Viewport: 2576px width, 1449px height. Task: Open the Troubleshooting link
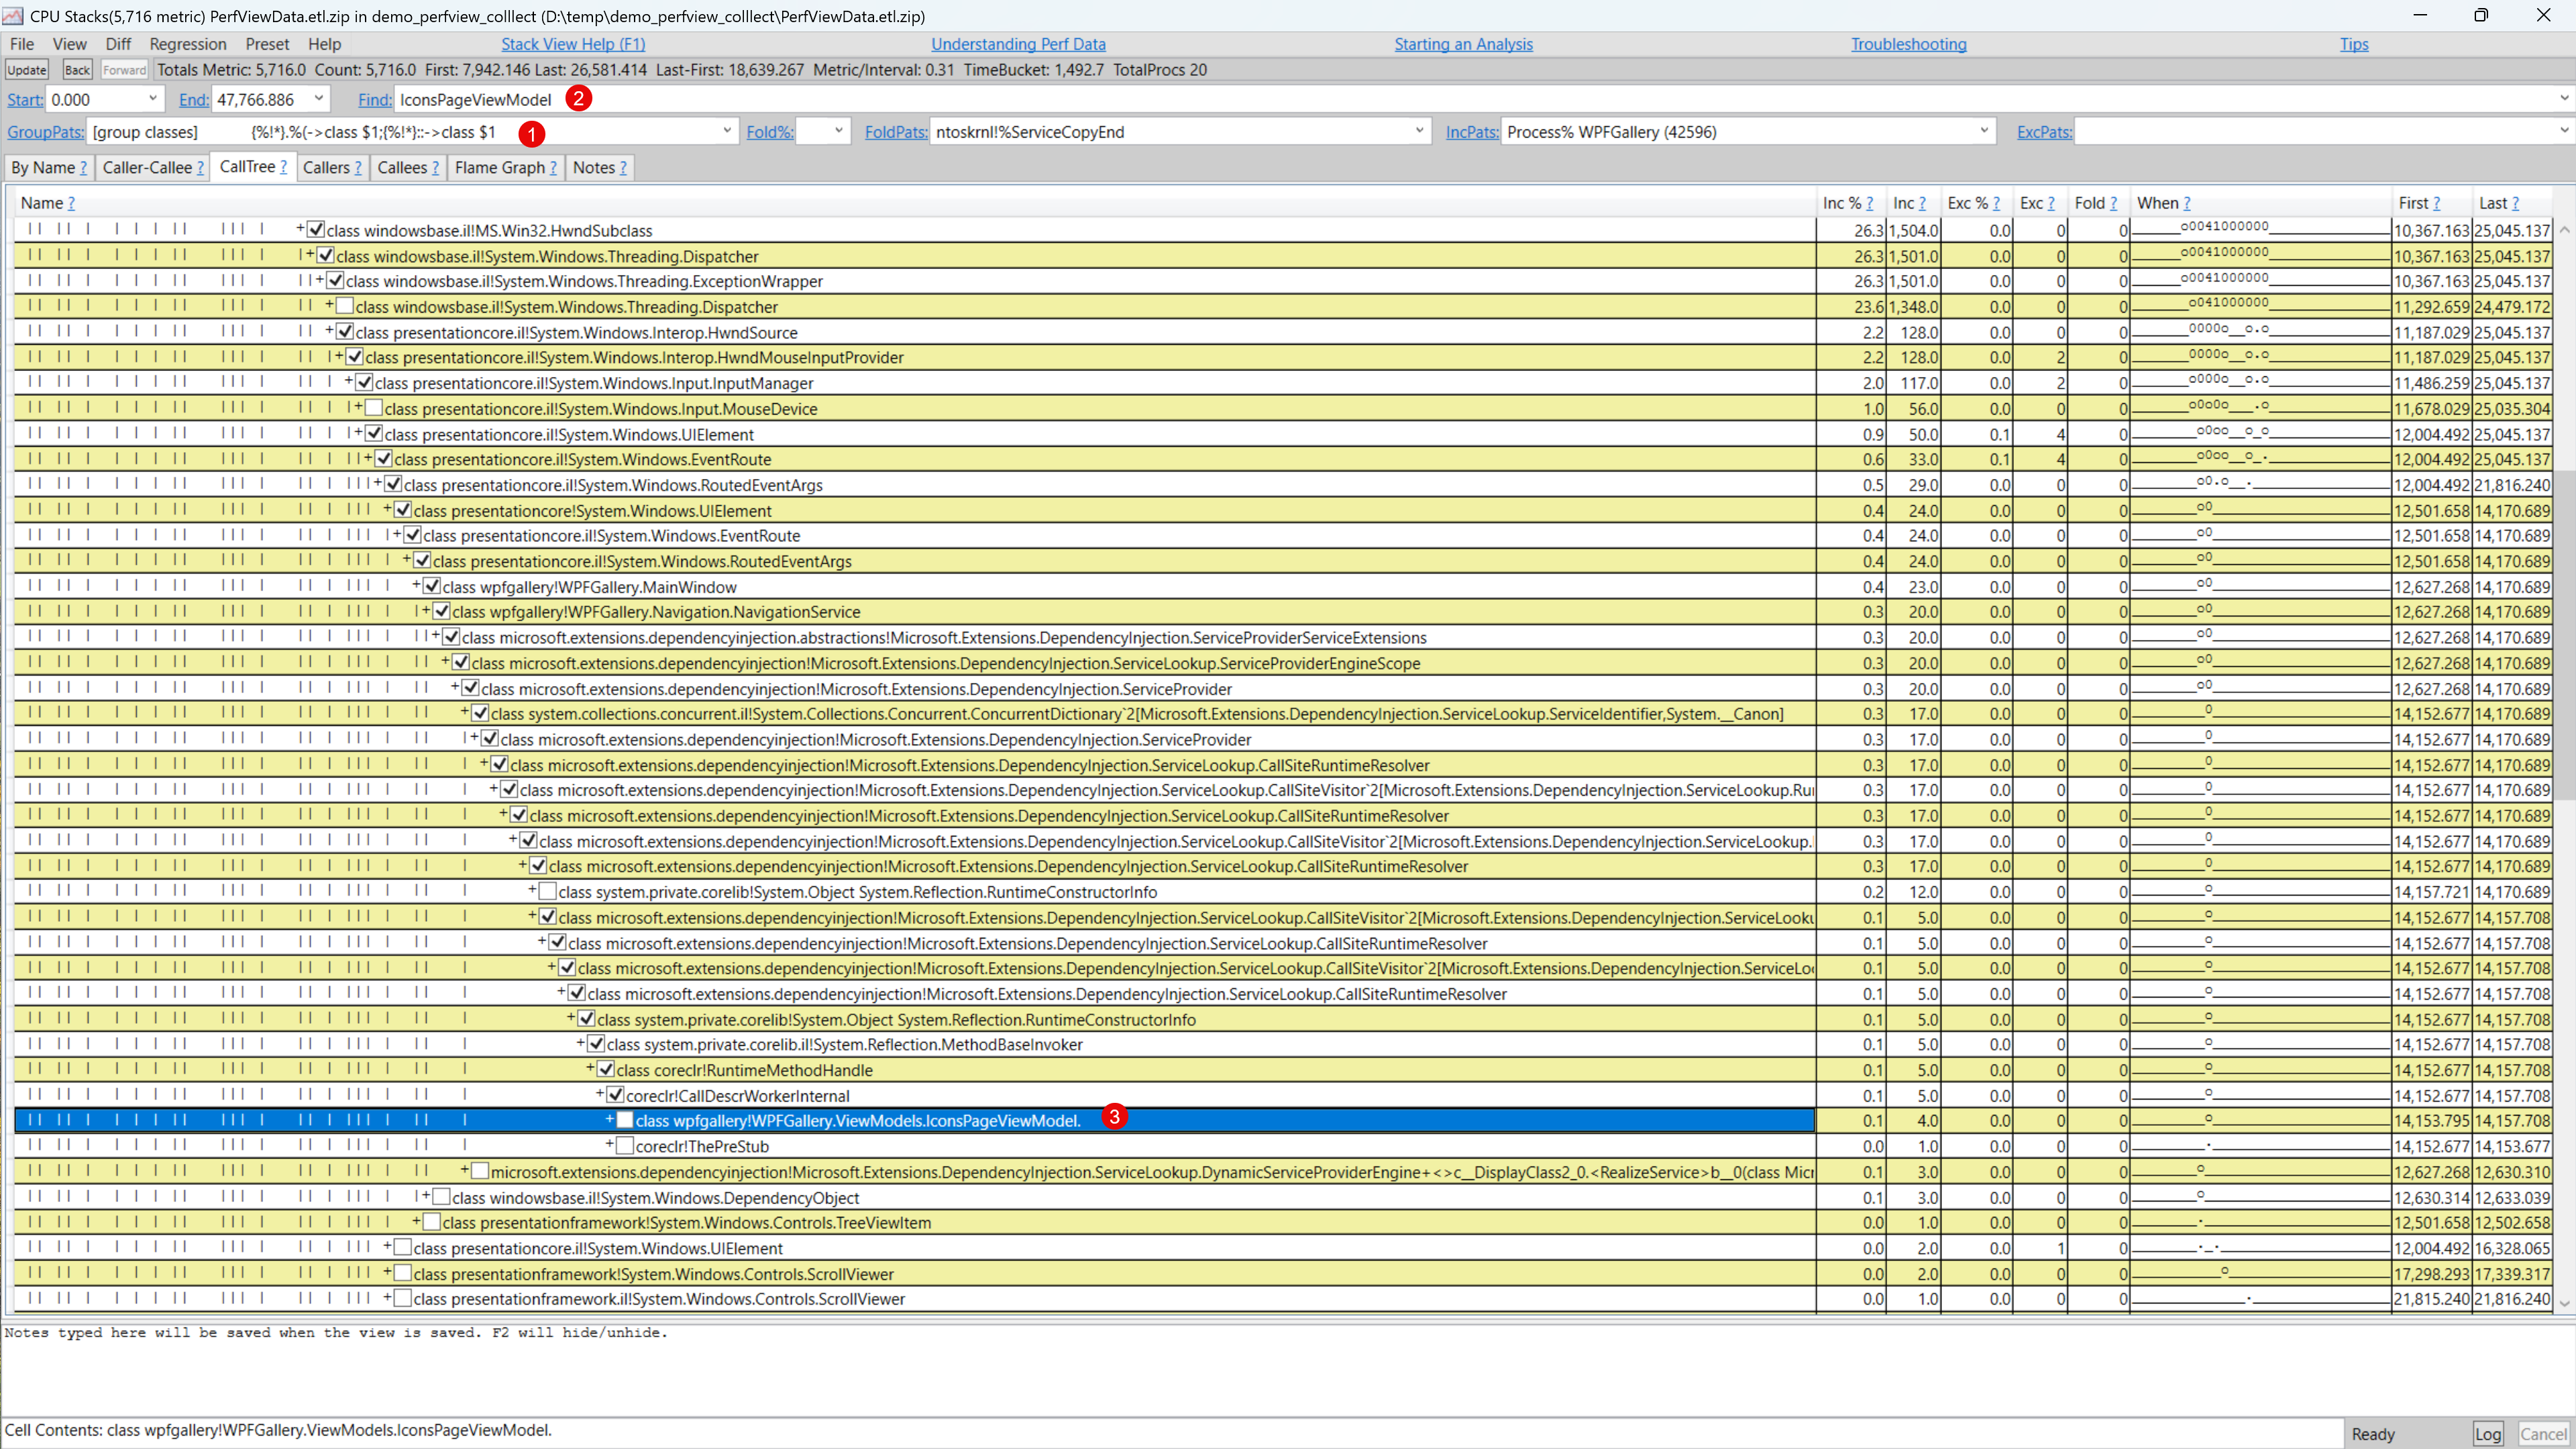(1908, 44)
